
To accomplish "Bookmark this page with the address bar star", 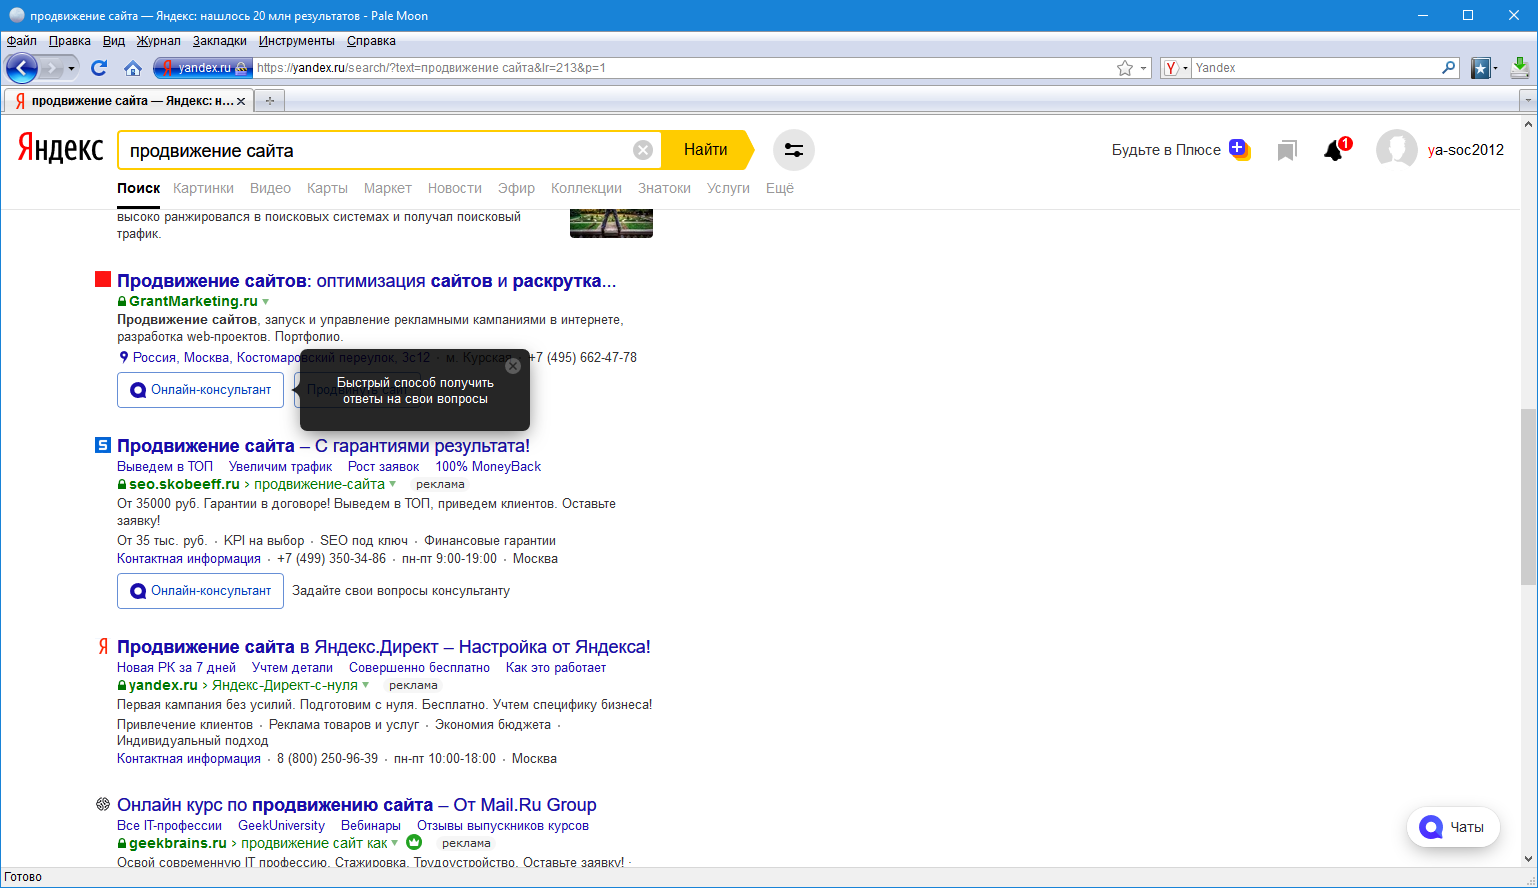I will coord(1125,68).
